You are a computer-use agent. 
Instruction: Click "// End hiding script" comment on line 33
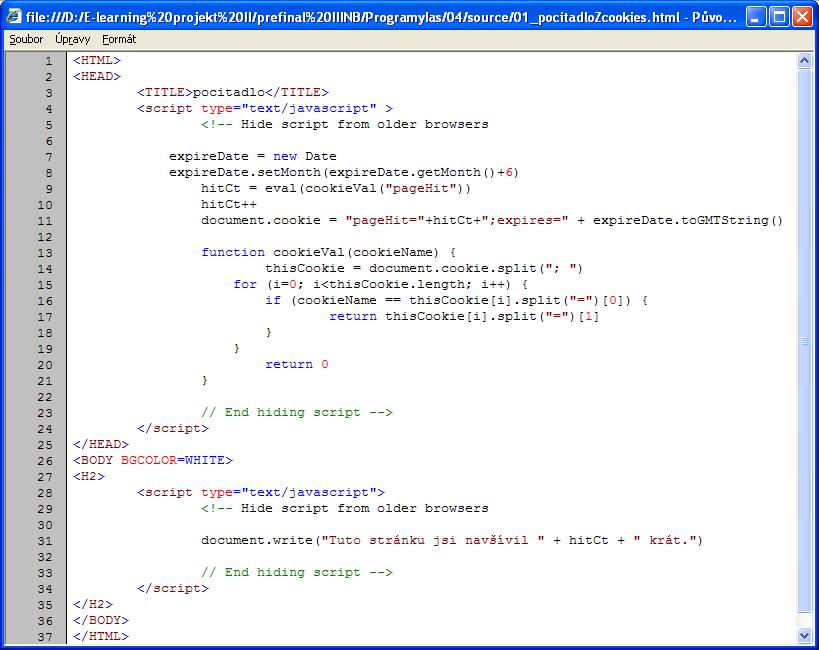[297, 572]
